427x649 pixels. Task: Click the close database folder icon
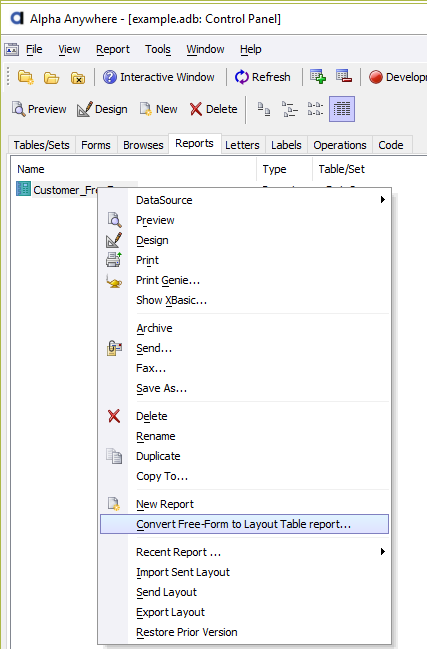point(78,77)
